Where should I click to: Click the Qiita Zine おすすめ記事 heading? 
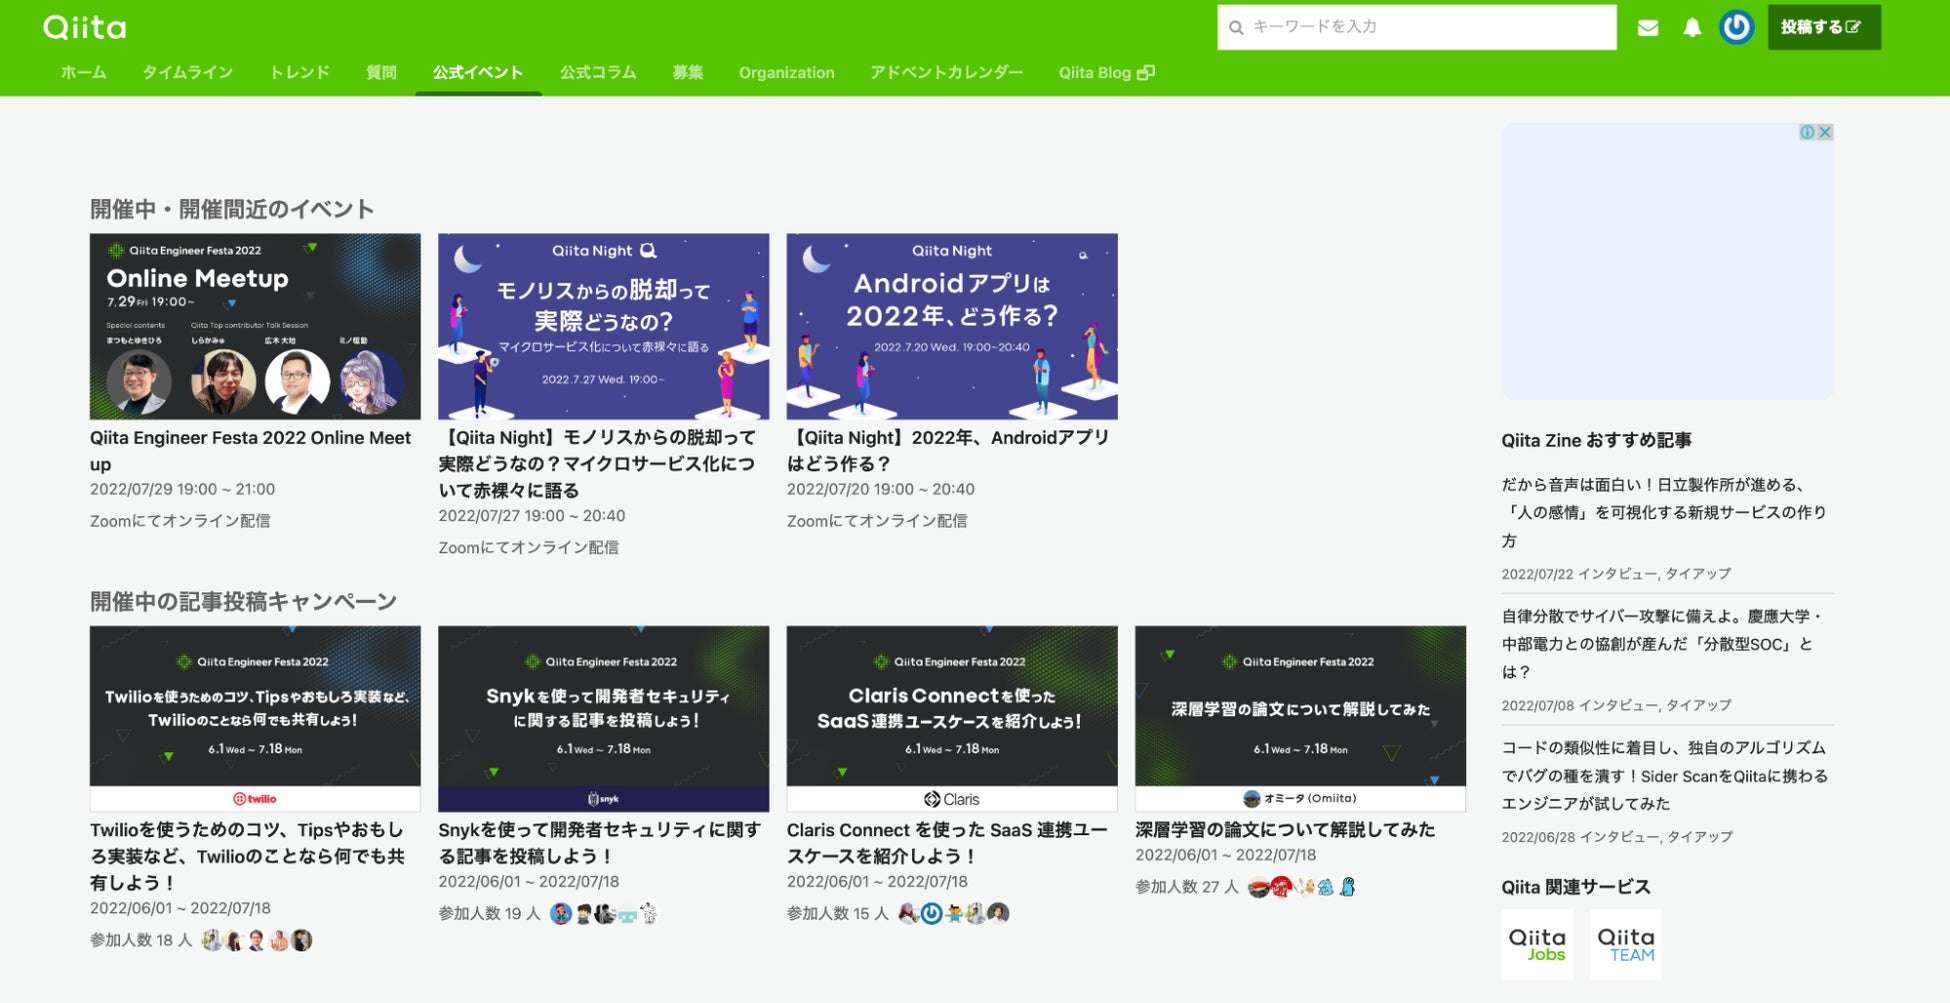click(1596, 440)
